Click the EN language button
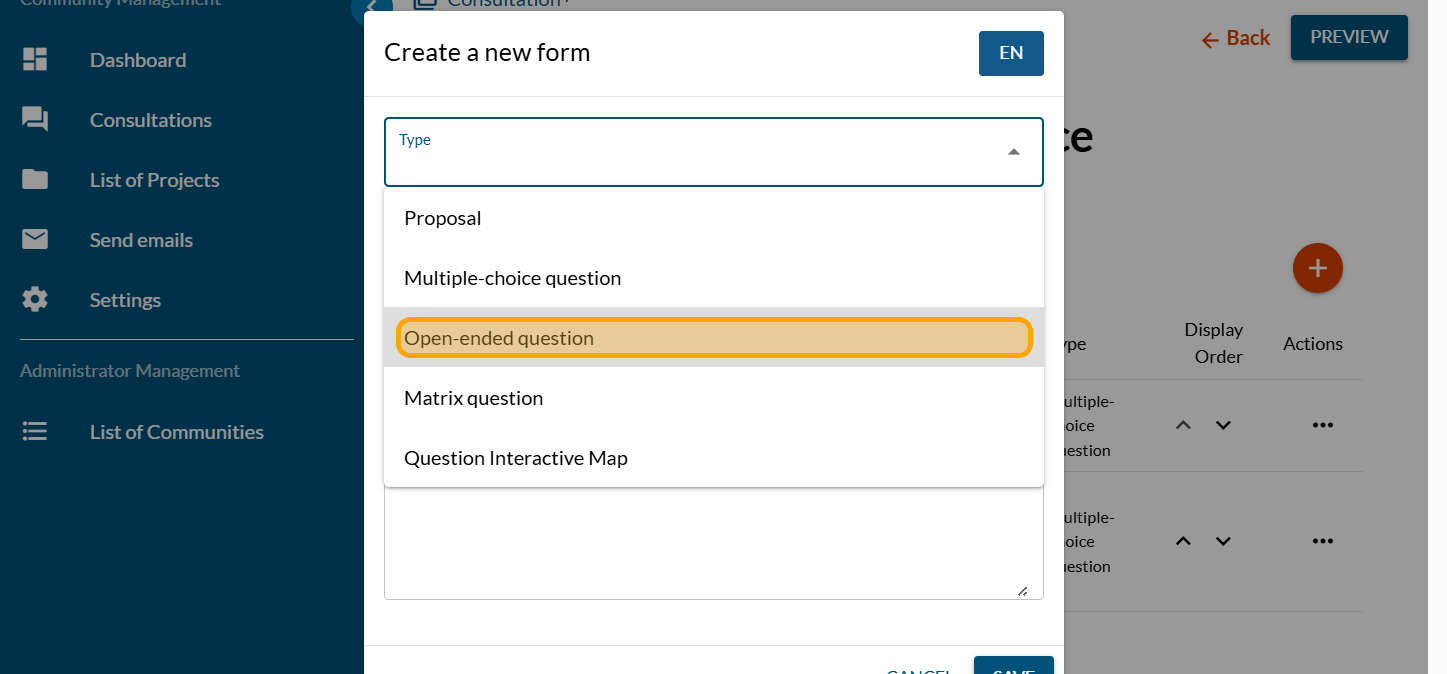Image resolution: width=1447 pixels, height=674 pixels. tap(1011, 53)
